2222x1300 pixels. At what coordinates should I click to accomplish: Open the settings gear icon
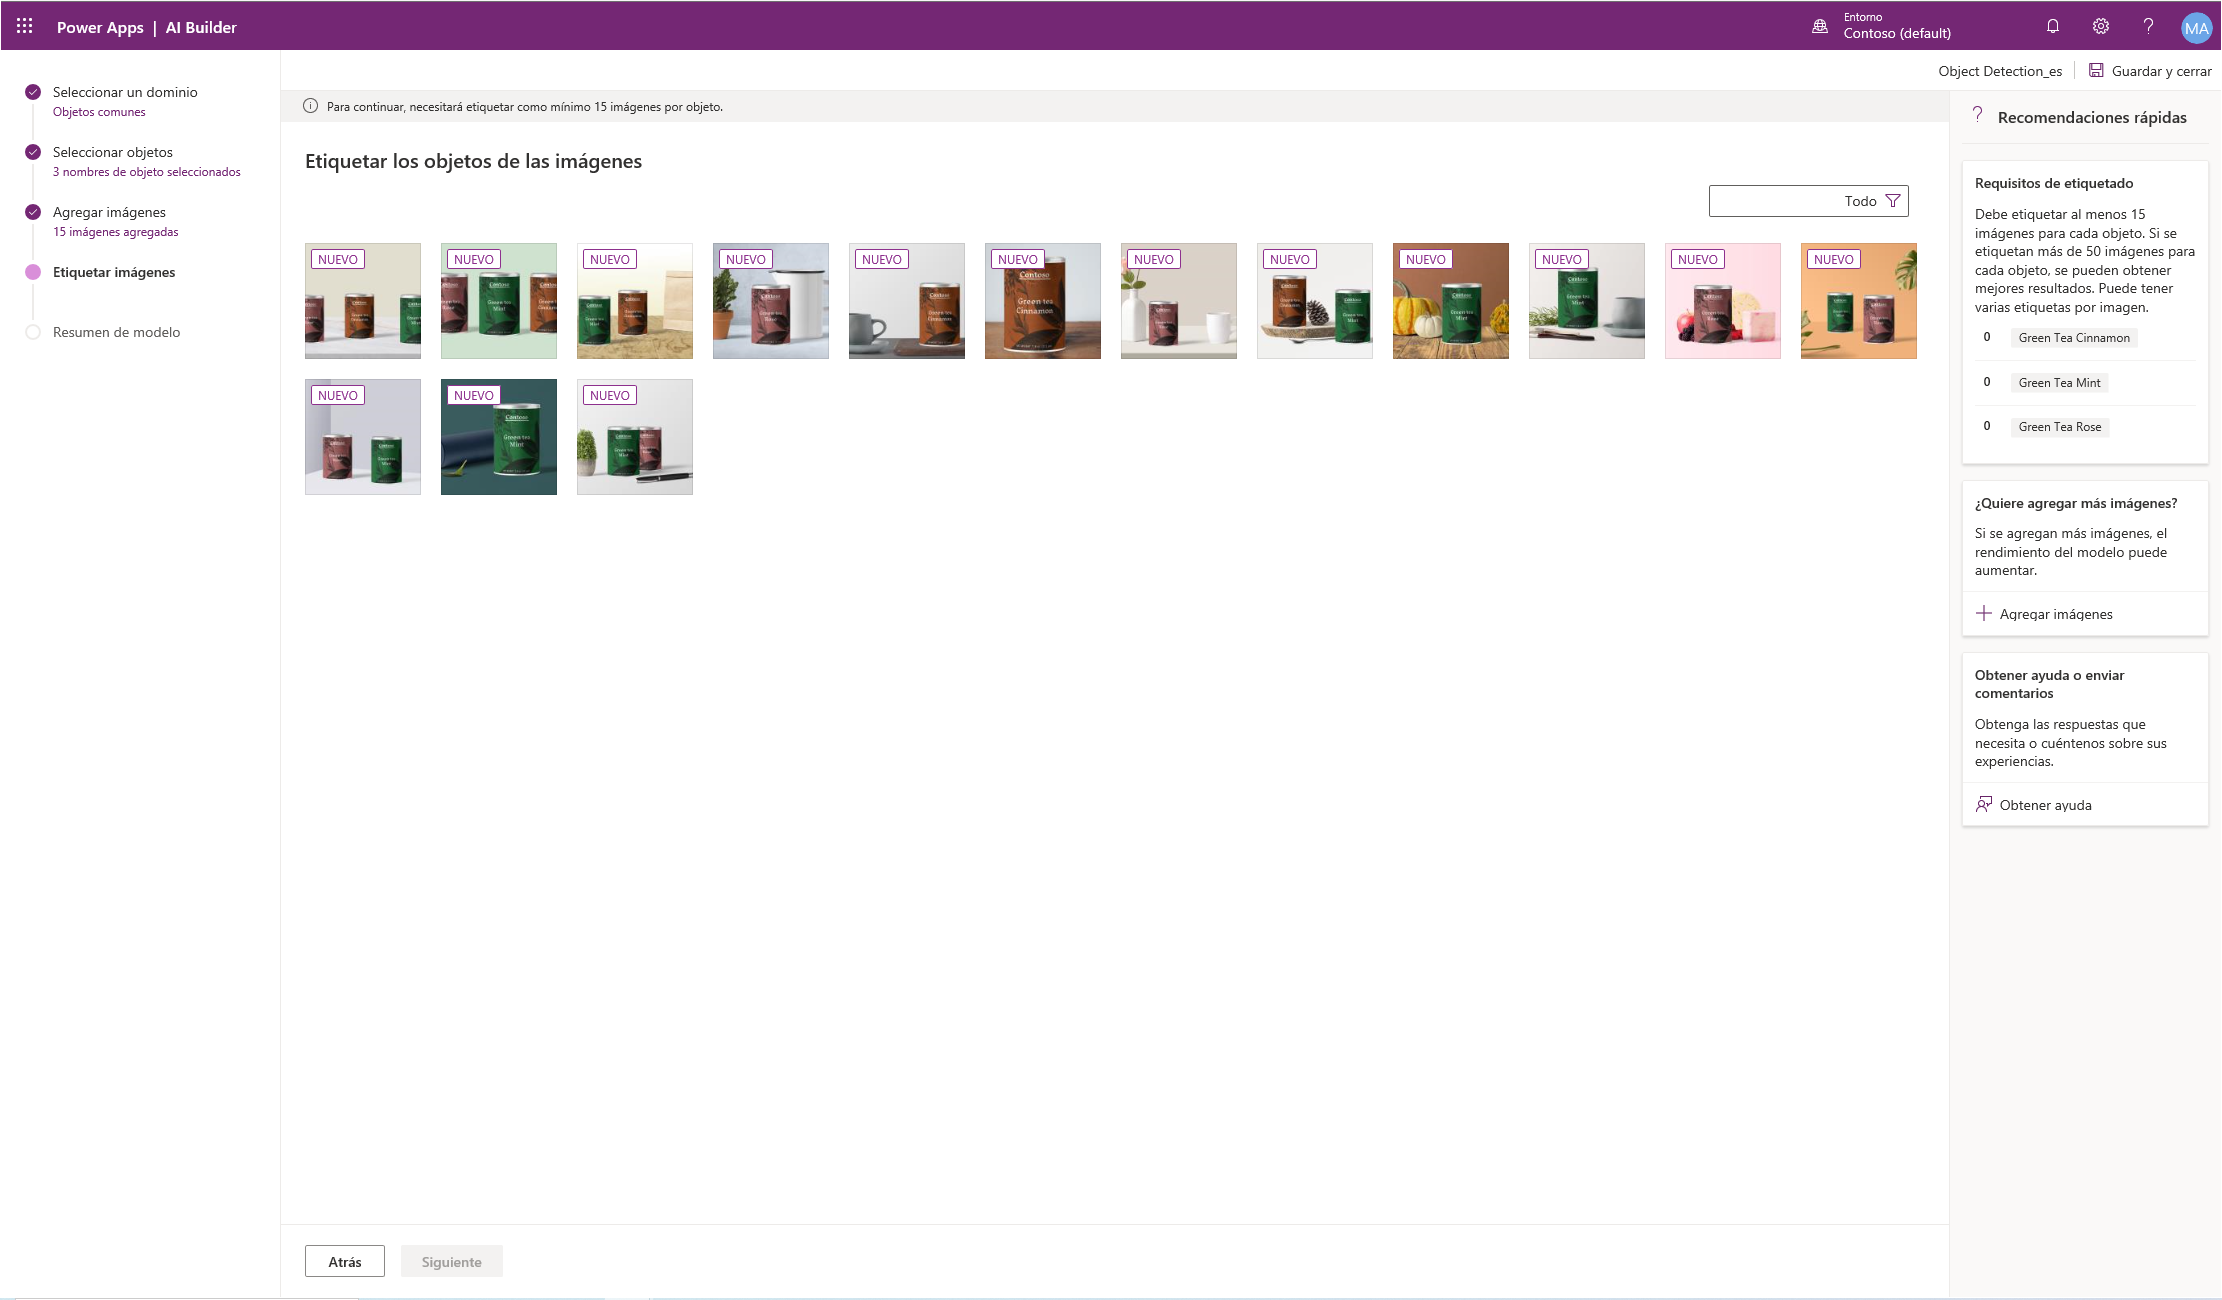[x=2101, y=27]
